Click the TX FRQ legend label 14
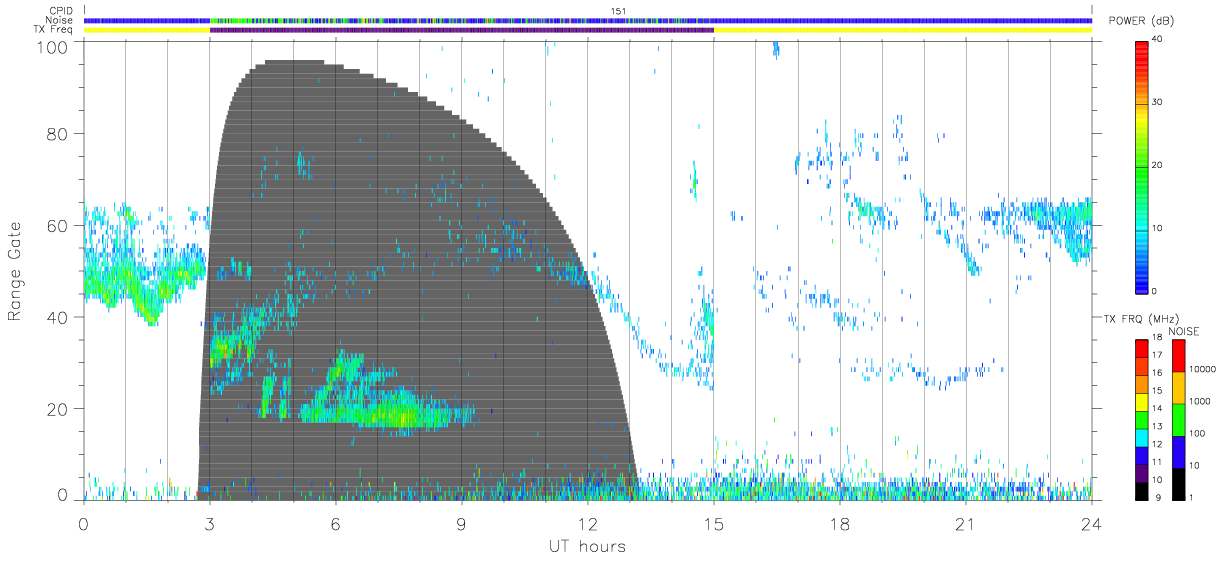Image resolution: width=1228 pixels, height=567 pixels. tap(1157, 408)
